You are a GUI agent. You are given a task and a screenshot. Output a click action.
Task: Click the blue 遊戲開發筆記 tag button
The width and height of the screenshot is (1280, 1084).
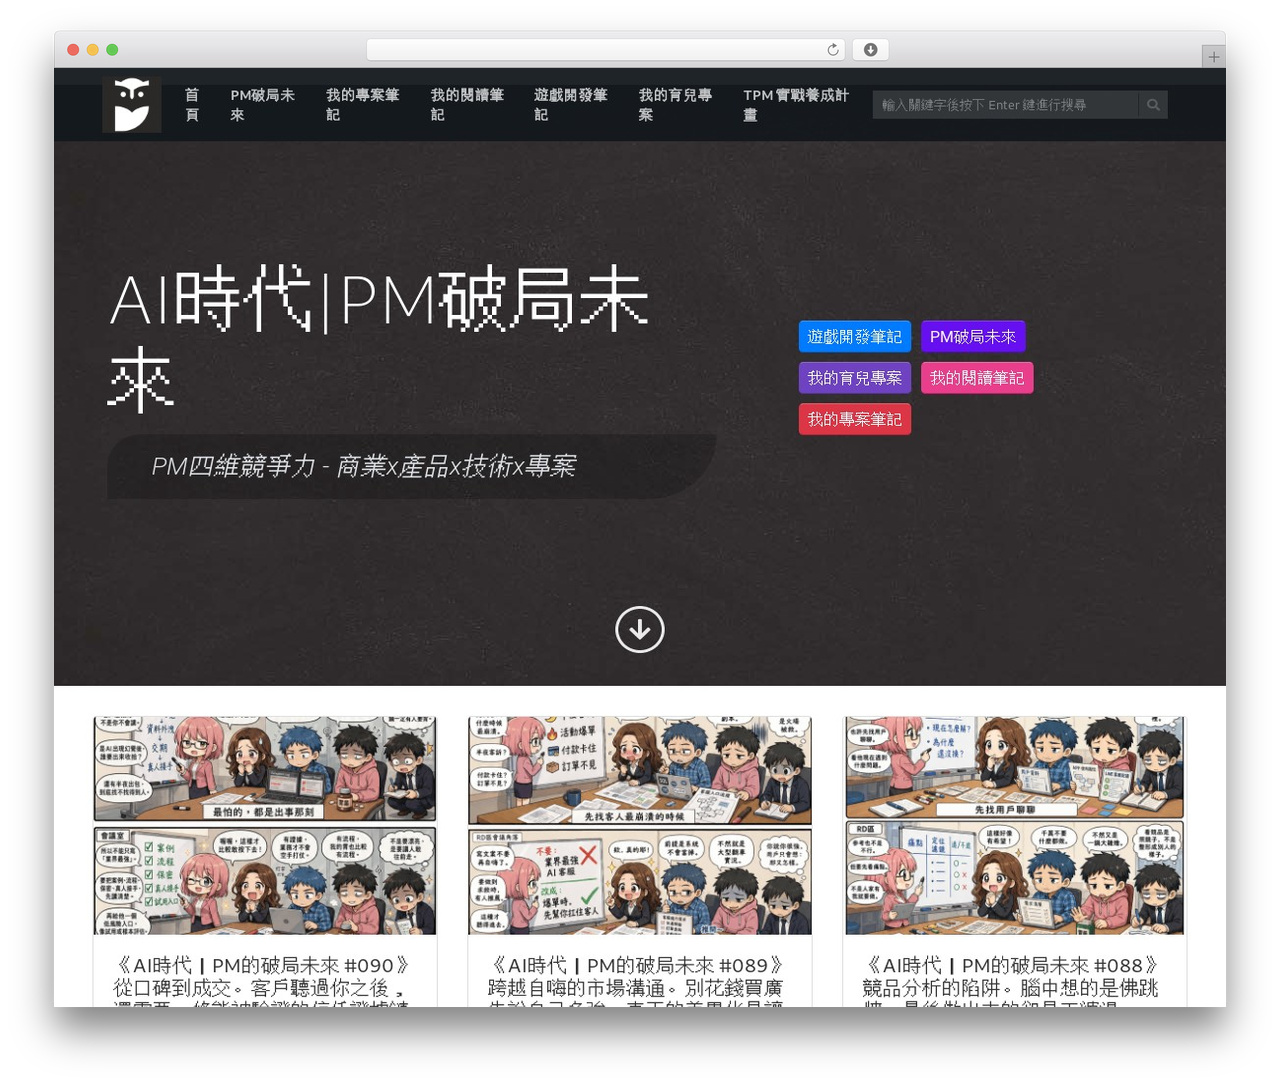tap(855, 337)
